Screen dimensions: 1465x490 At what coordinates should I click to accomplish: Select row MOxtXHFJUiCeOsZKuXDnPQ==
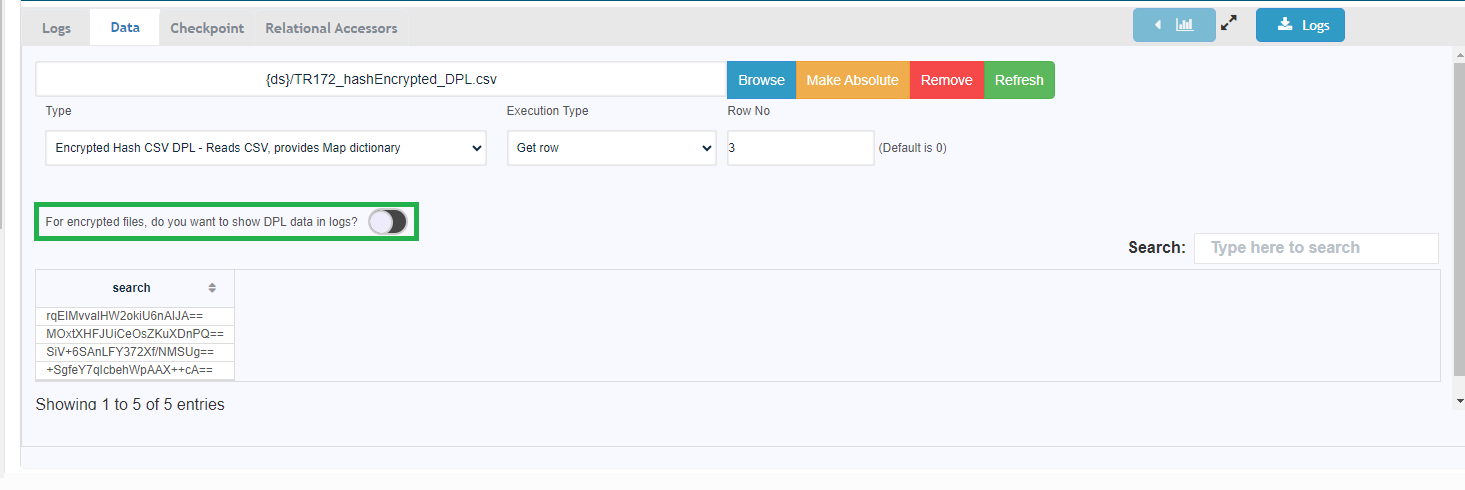pyautogui.click(x=135, y=334)
